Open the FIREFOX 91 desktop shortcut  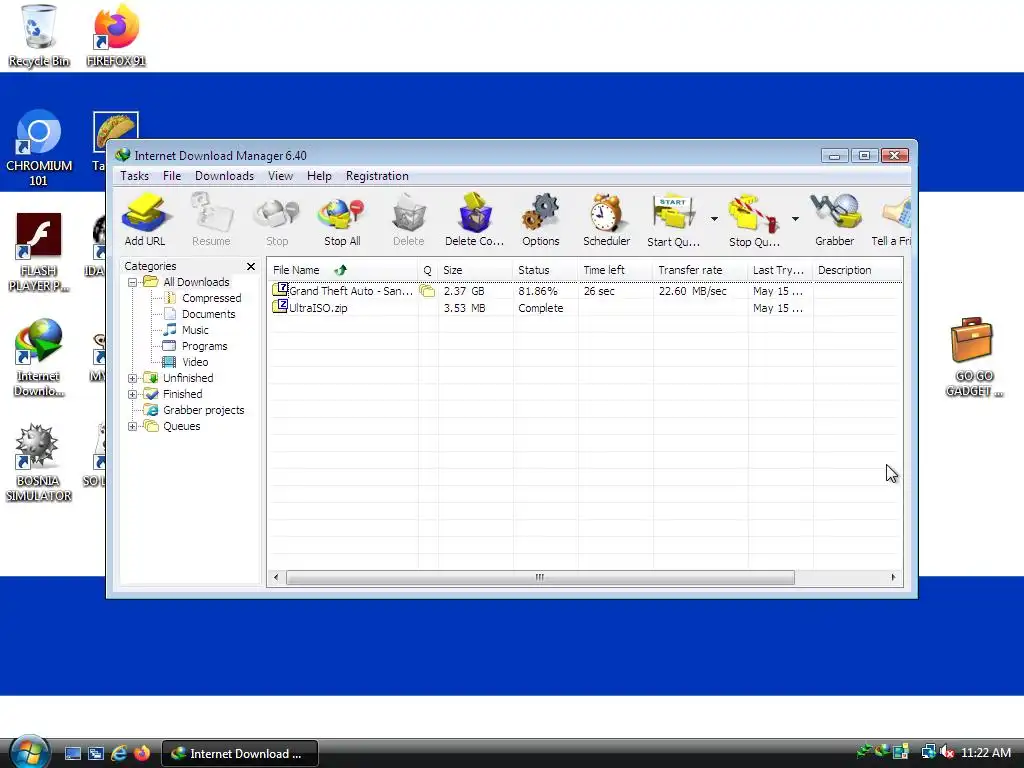coord(116,37)
